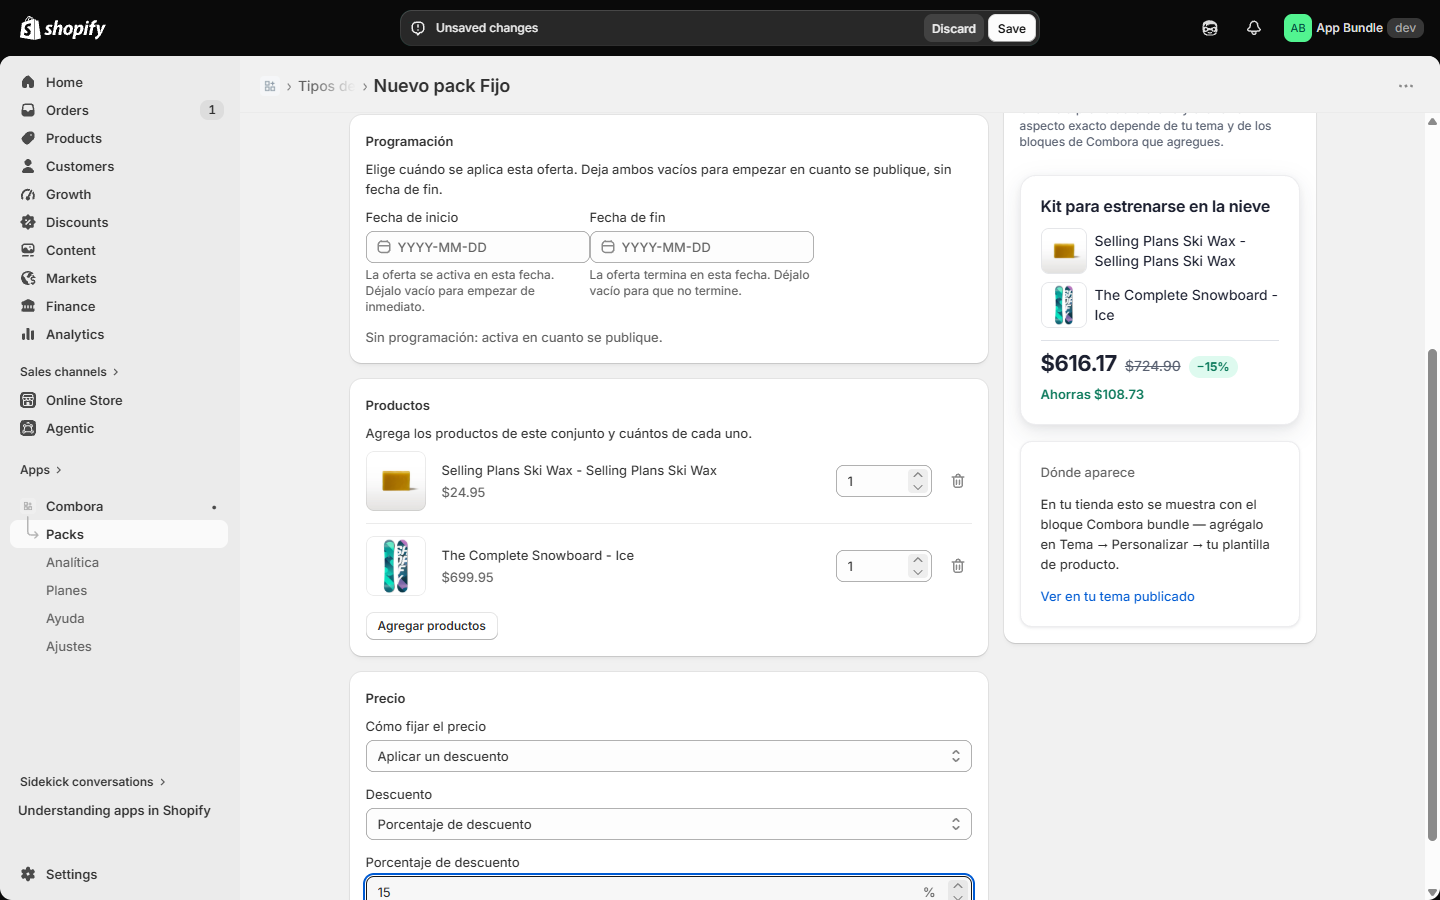Click the Agentic channel icon
1440x900 pixels.
click(x=28, y=428)
